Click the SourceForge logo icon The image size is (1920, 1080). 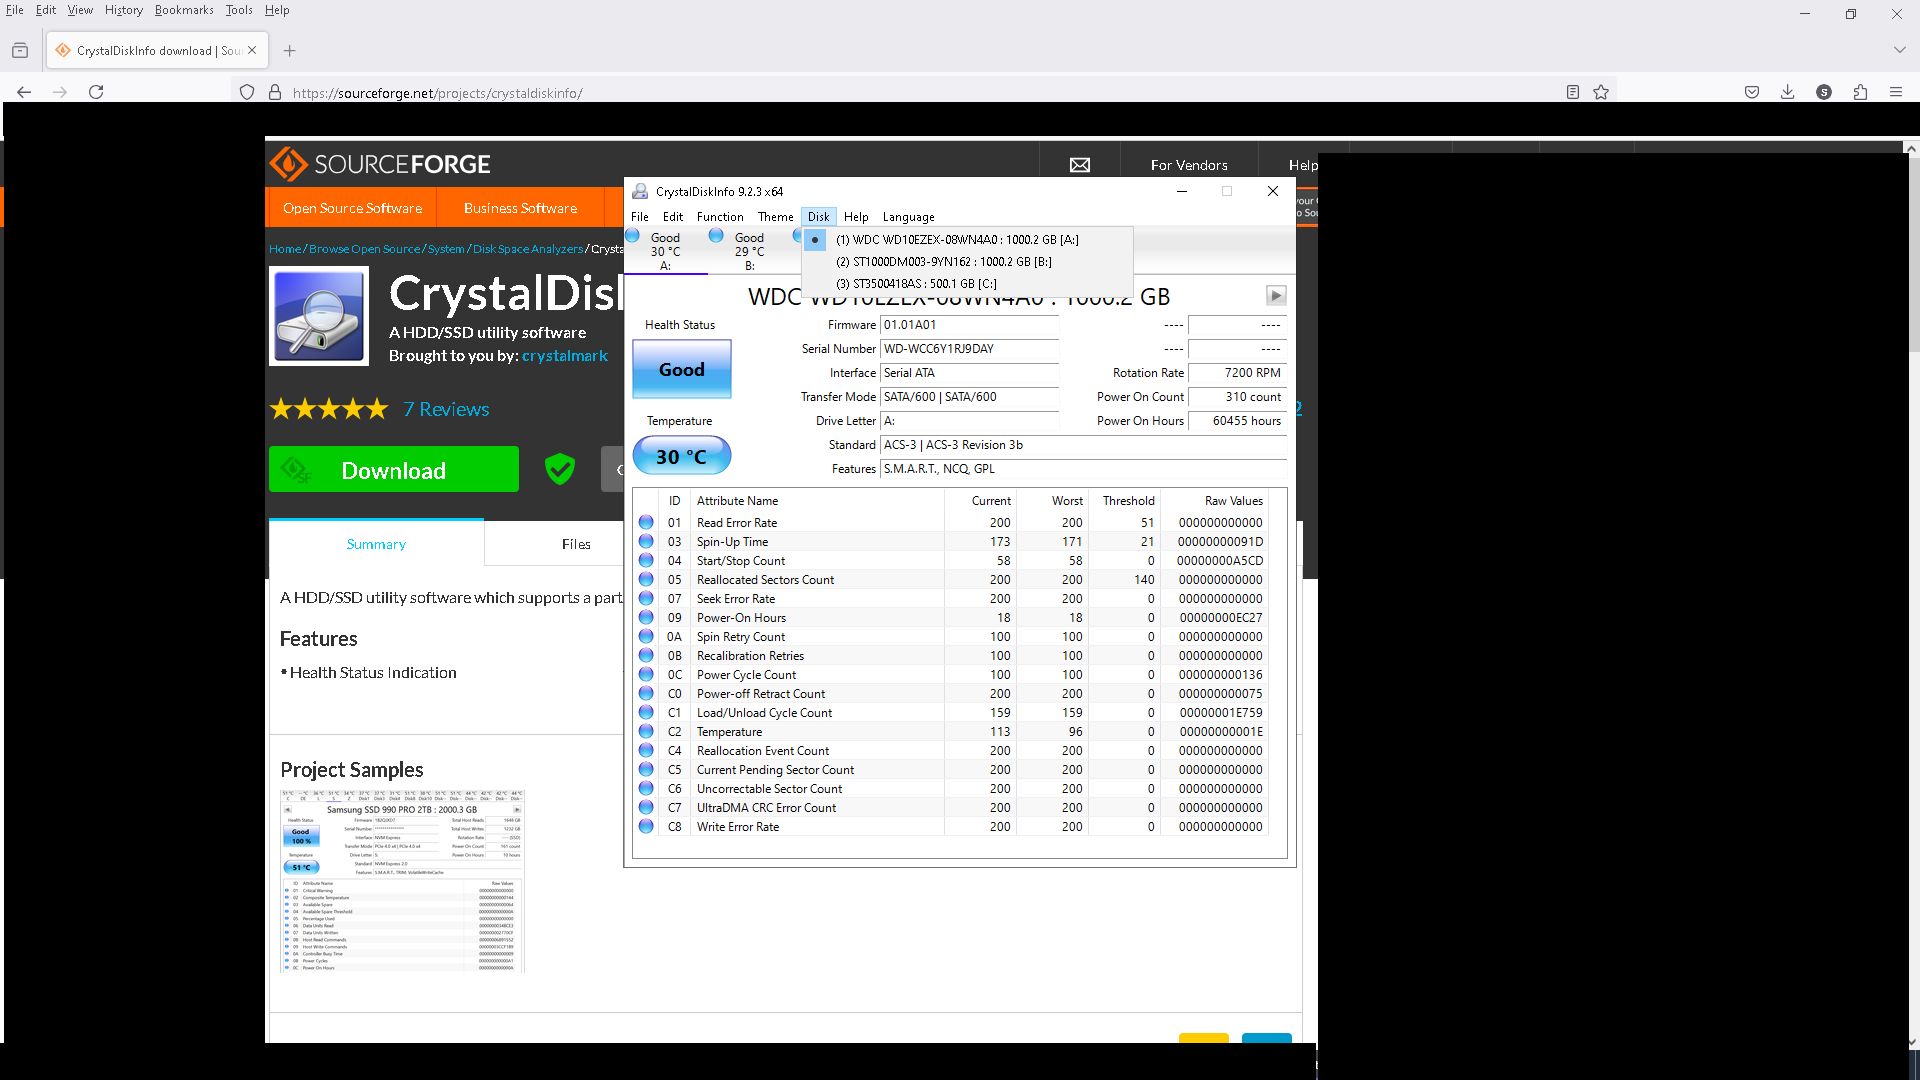coord(288,164)
